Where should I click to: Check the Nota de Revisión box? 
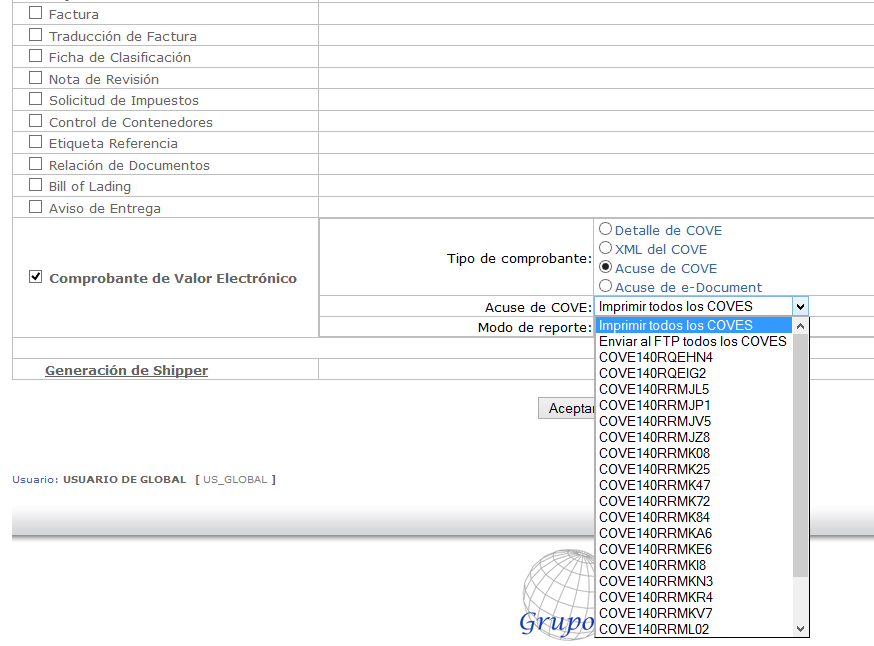[x=35, y=77]
